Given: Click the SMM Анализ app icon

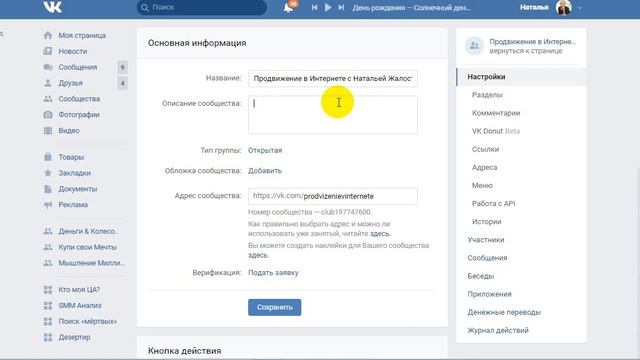Looking at the screenshot, I should point(48,305).
